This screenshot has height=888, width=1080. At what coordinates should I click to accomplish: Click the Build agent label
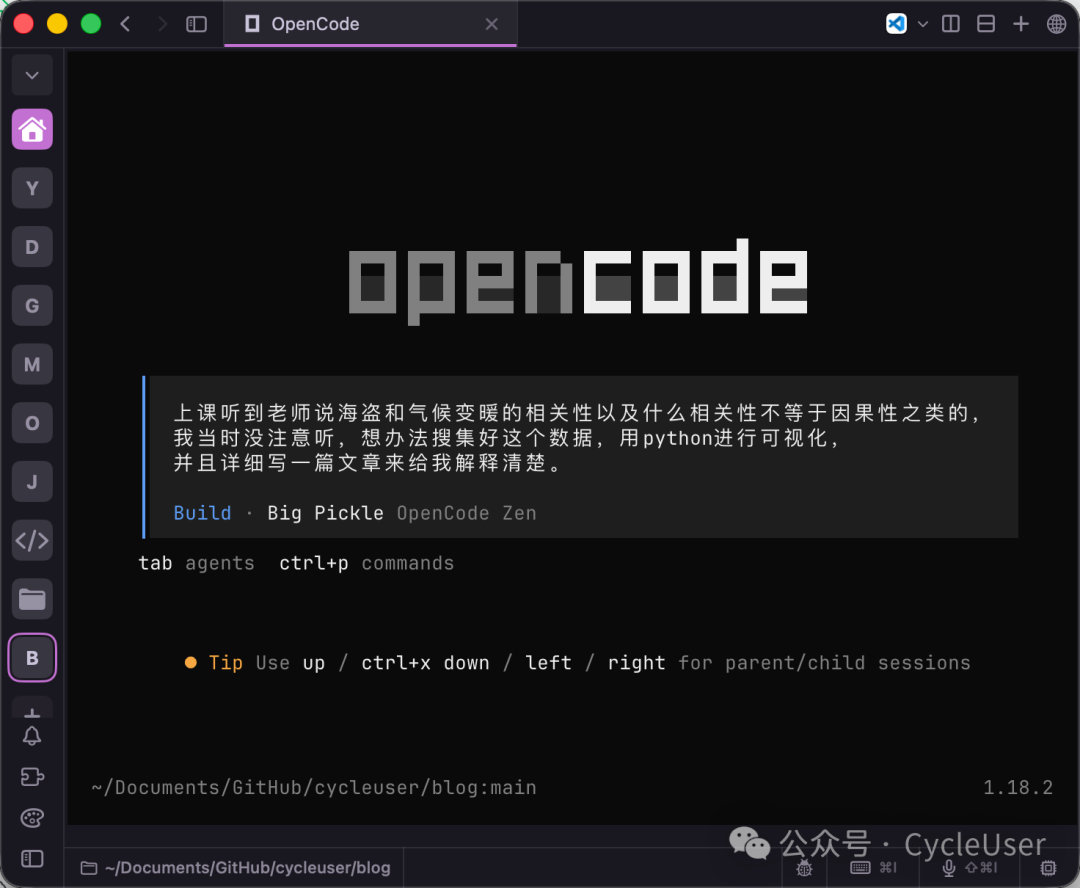(202, 513)
